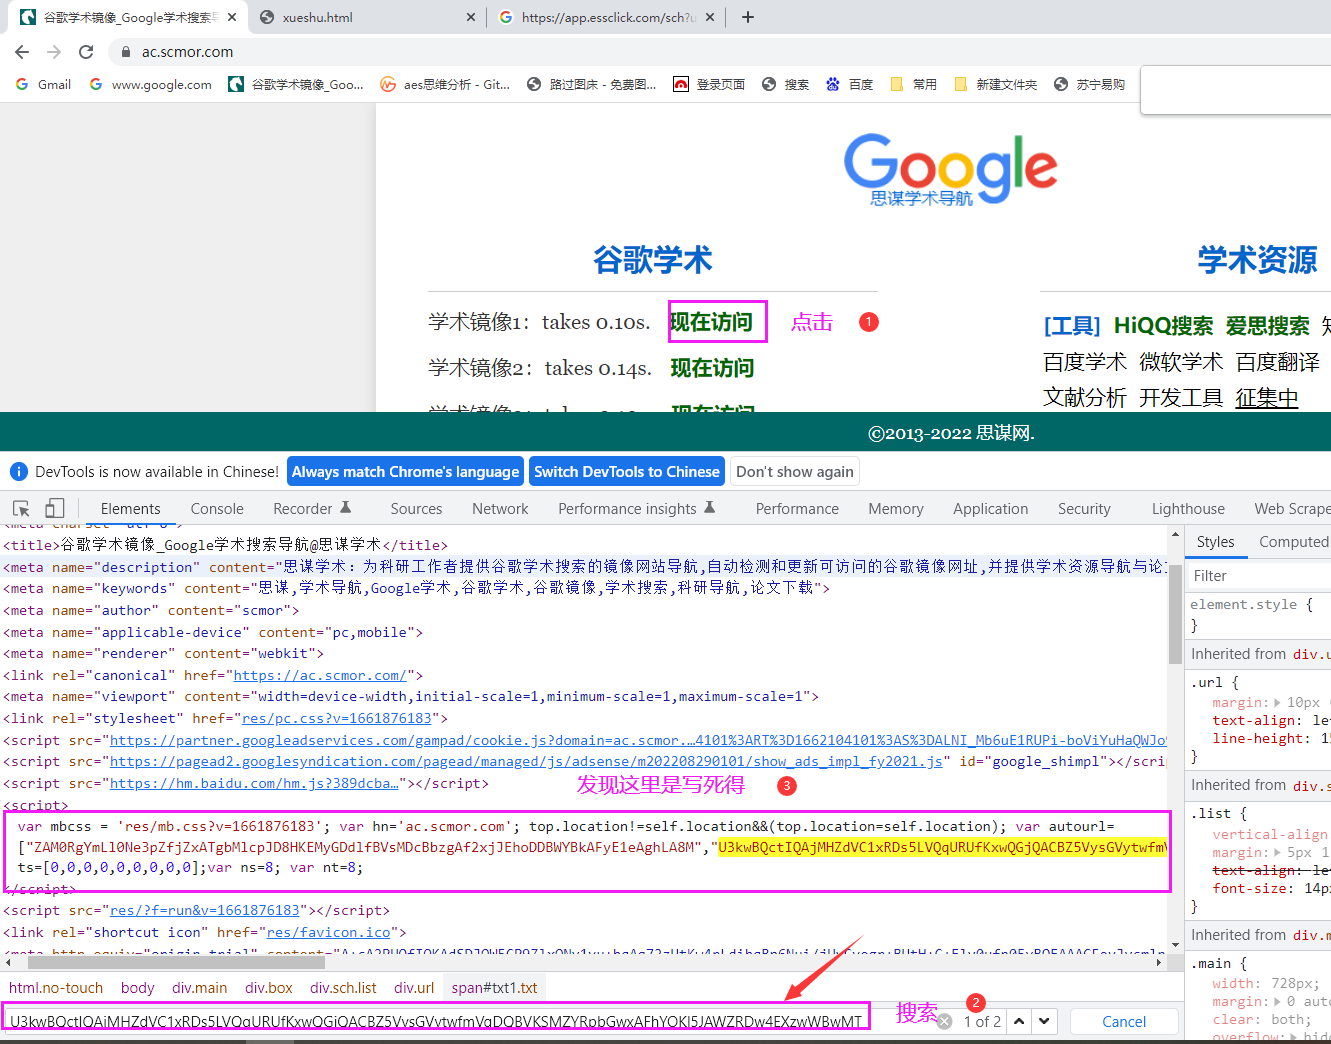This screenshot has width=1331, height=1044.
Task: Open the aes思维分析 bookmark
Action: (x=445, y=85)
